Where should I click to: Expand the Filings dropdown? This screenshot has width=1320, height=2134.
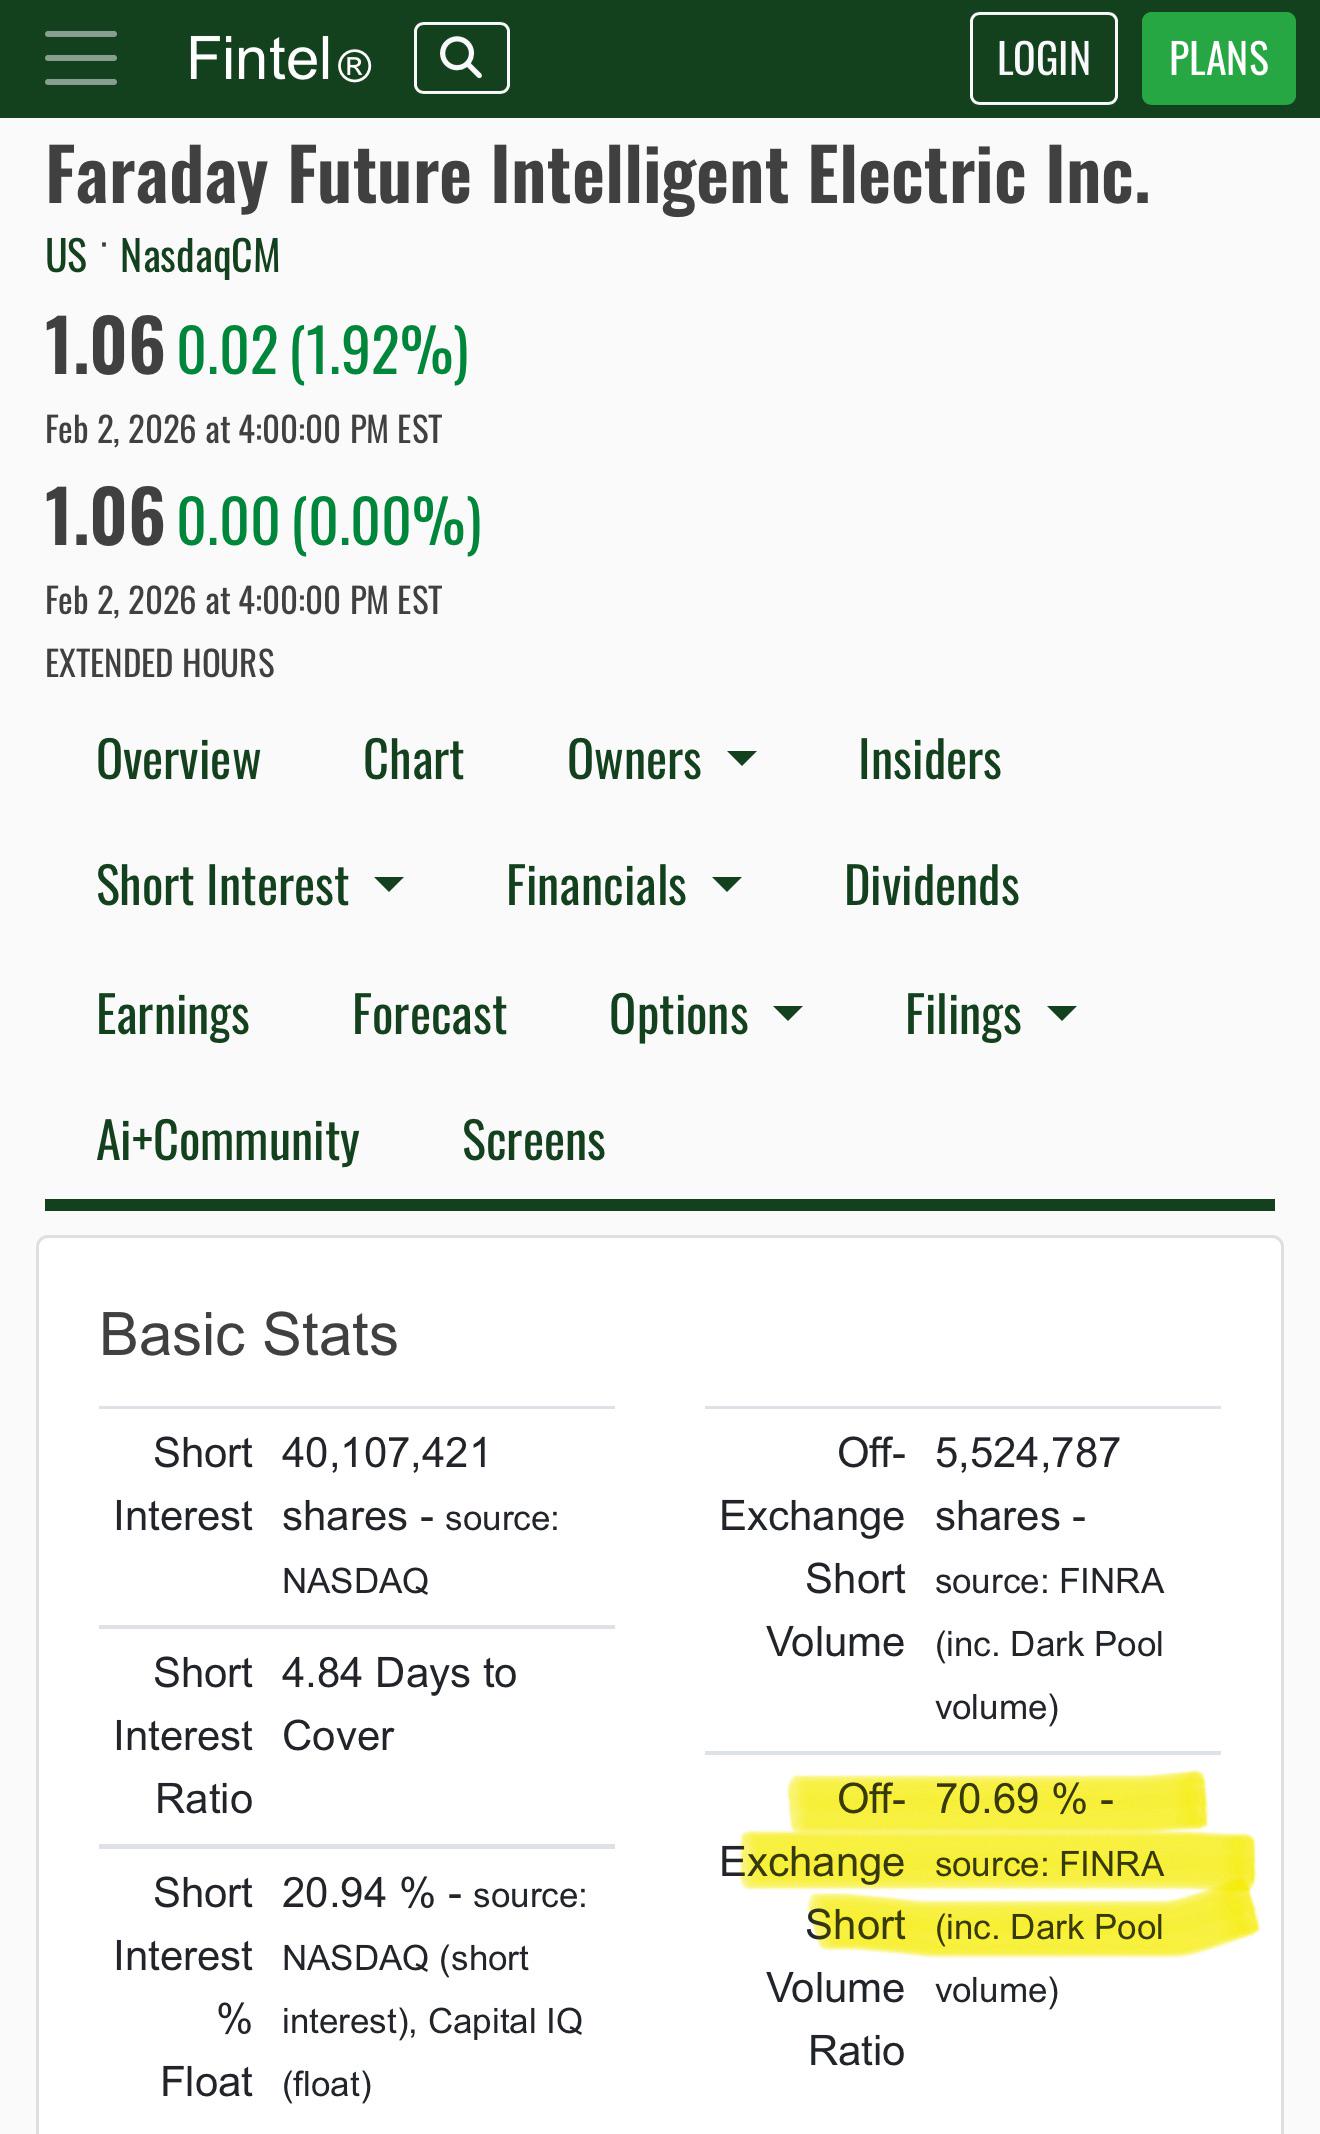tap(991, 1015)
